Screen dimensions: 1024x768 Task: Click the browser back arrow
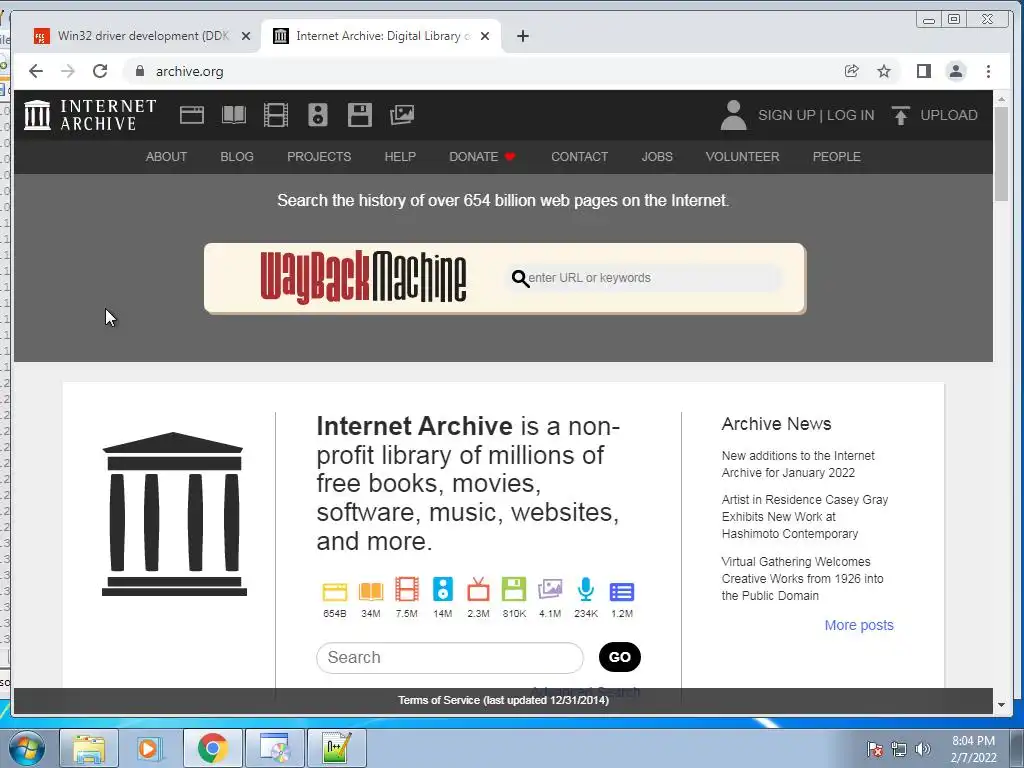point(36,71)
